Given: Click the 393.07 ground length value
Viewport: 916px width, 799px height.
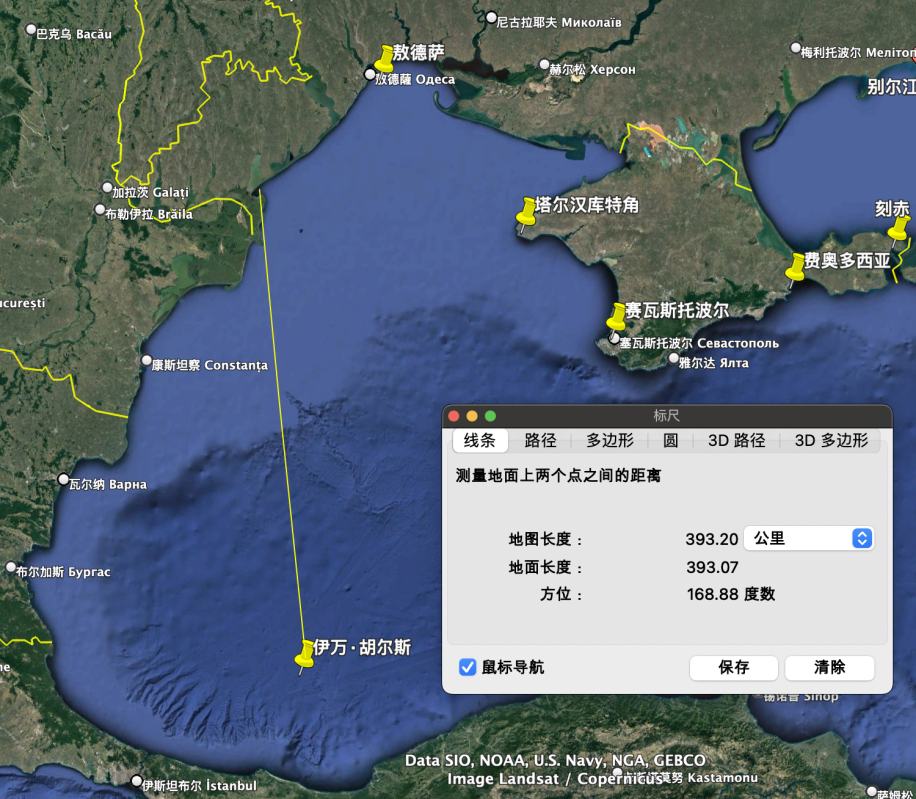Looking at the screenshot, I should tap(712, 567).
